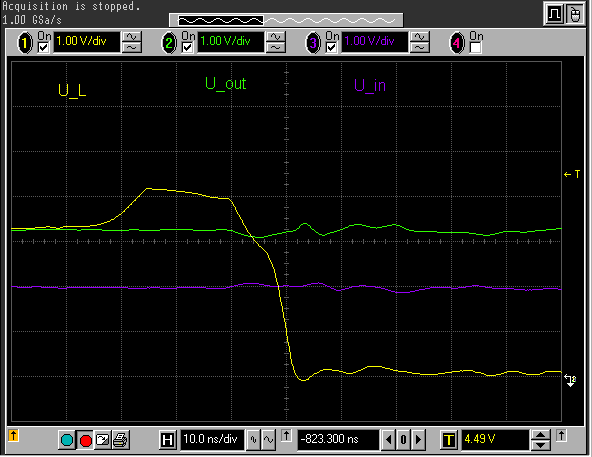
Task: Click the printer icon to print
Action: pyautogui.click(x=121, y=440)
